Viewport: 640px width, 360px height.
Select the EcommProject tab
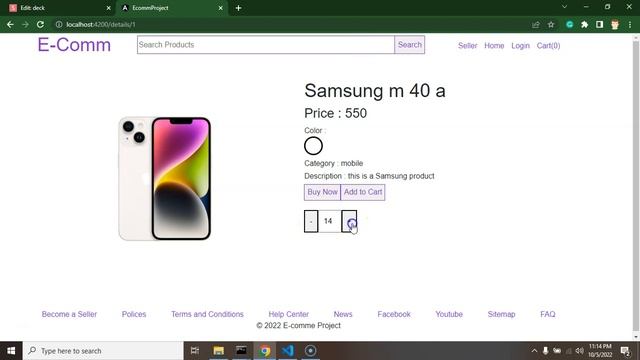(171, 8)
